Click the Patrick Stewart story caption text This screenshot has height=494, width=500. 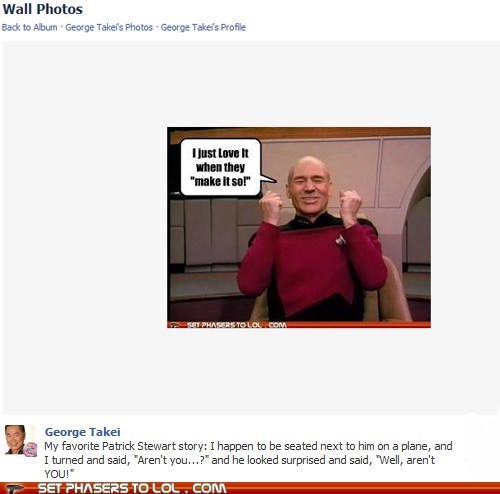point(248,460)
